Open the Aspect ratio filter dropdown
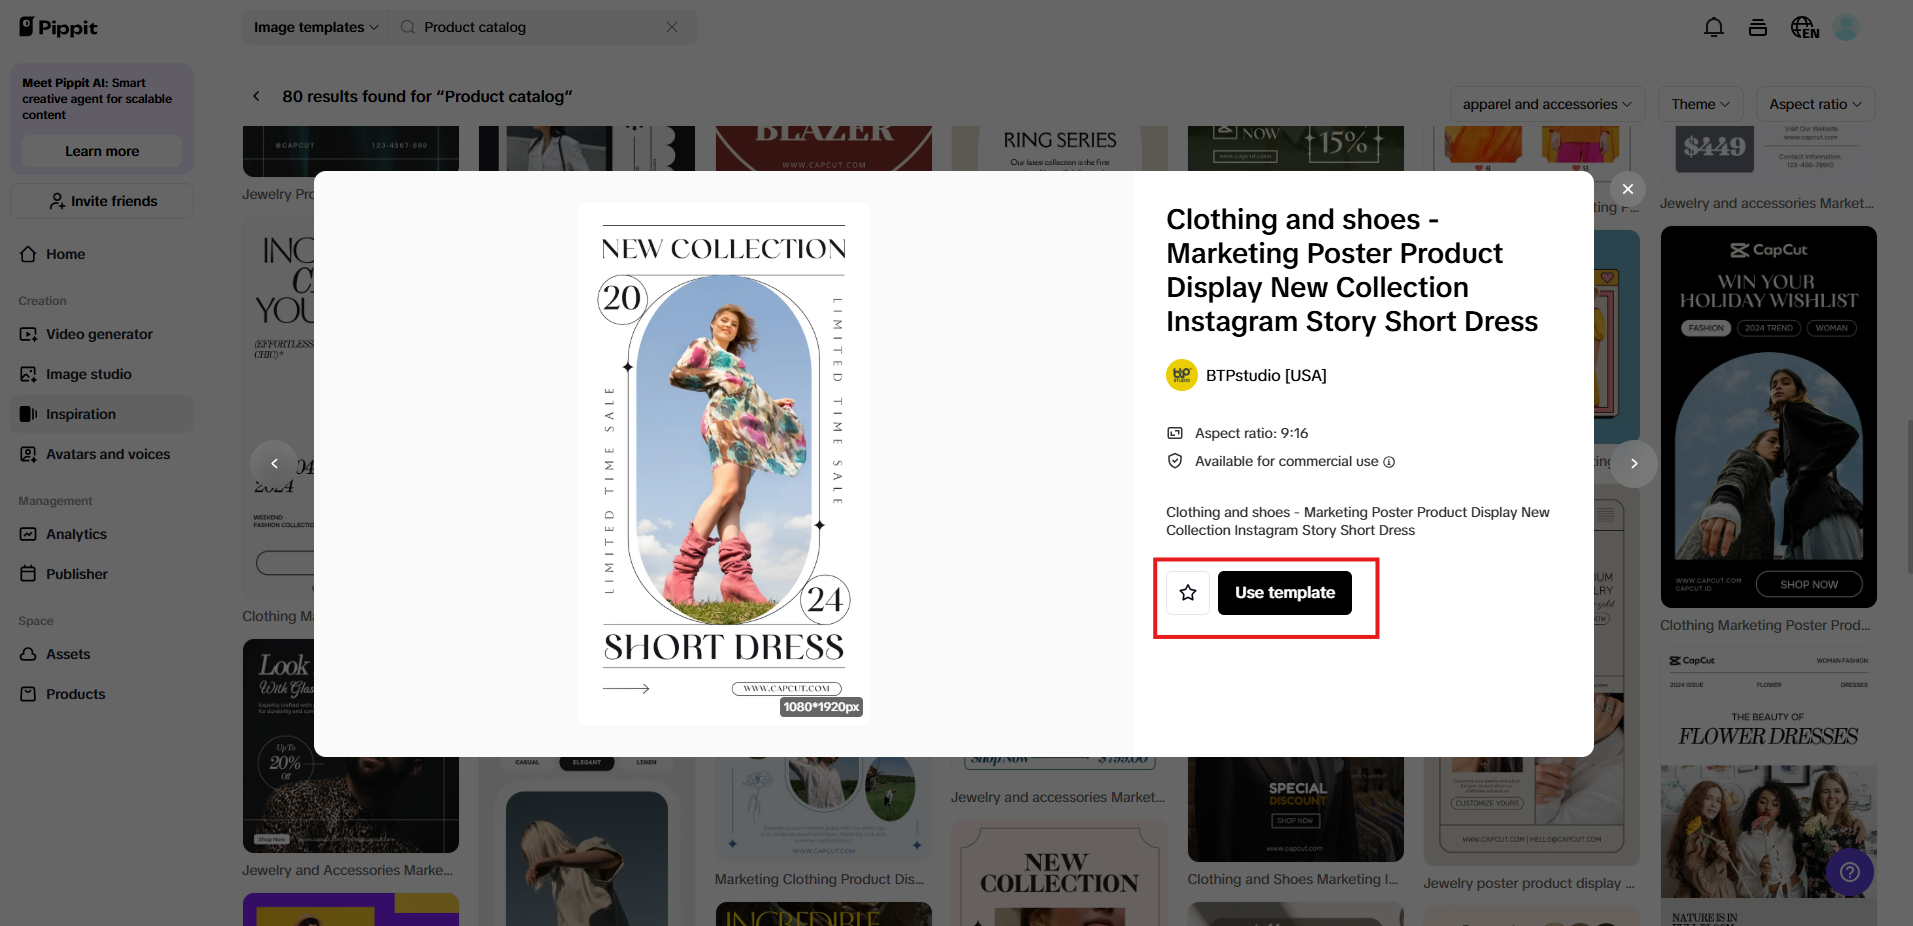1913x926 pixels. point(1814,104)
